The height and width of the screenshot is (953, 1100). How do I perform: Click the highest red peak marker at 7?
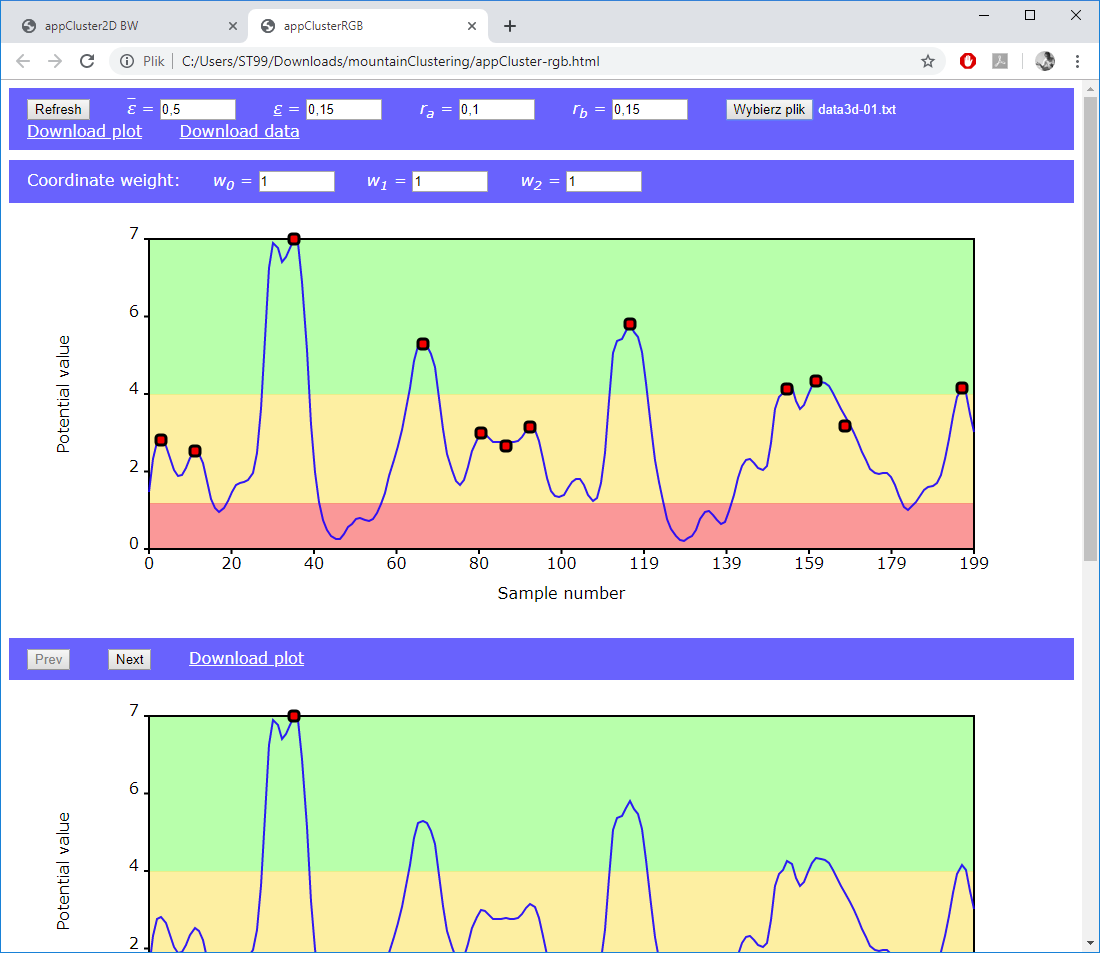pyautogui.click(x=294, y=239)
